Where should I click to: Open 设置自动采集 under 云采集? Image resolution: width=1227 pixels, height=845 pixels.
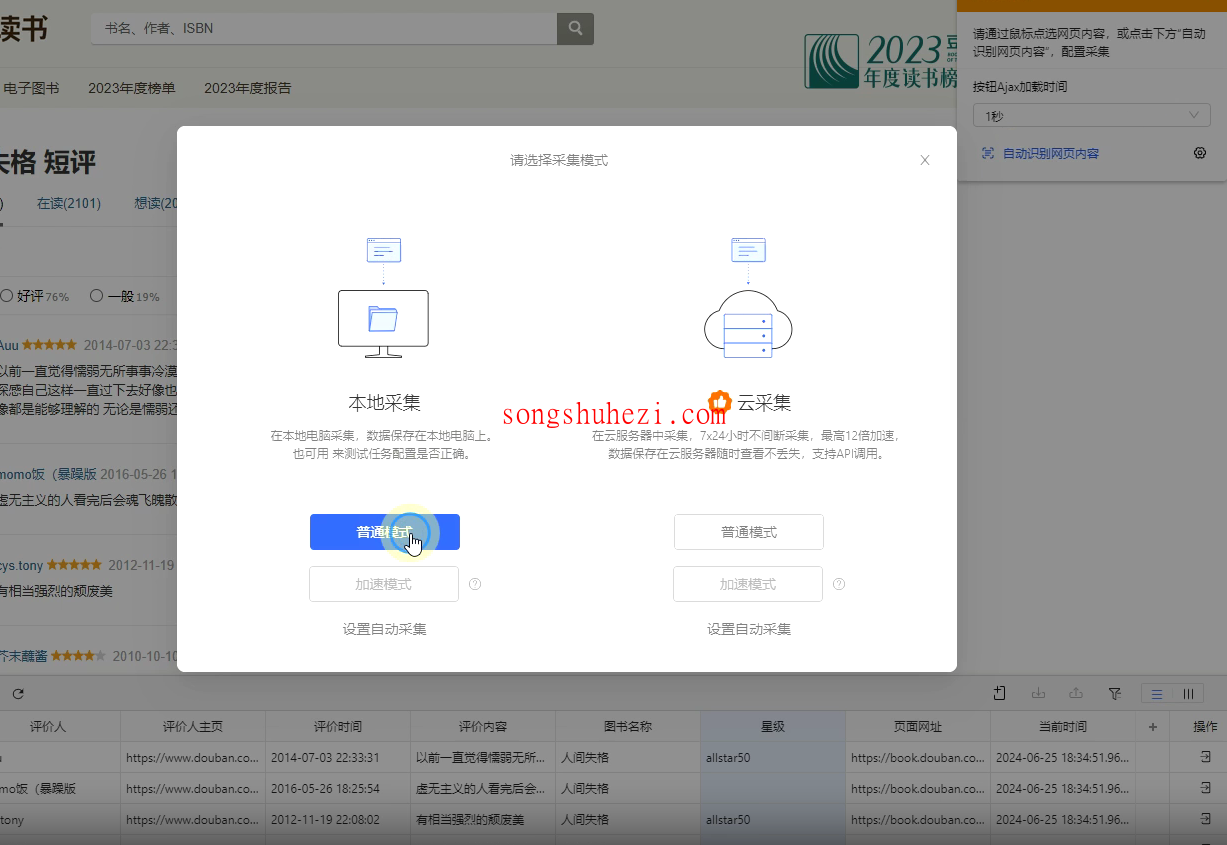[749, 629]
